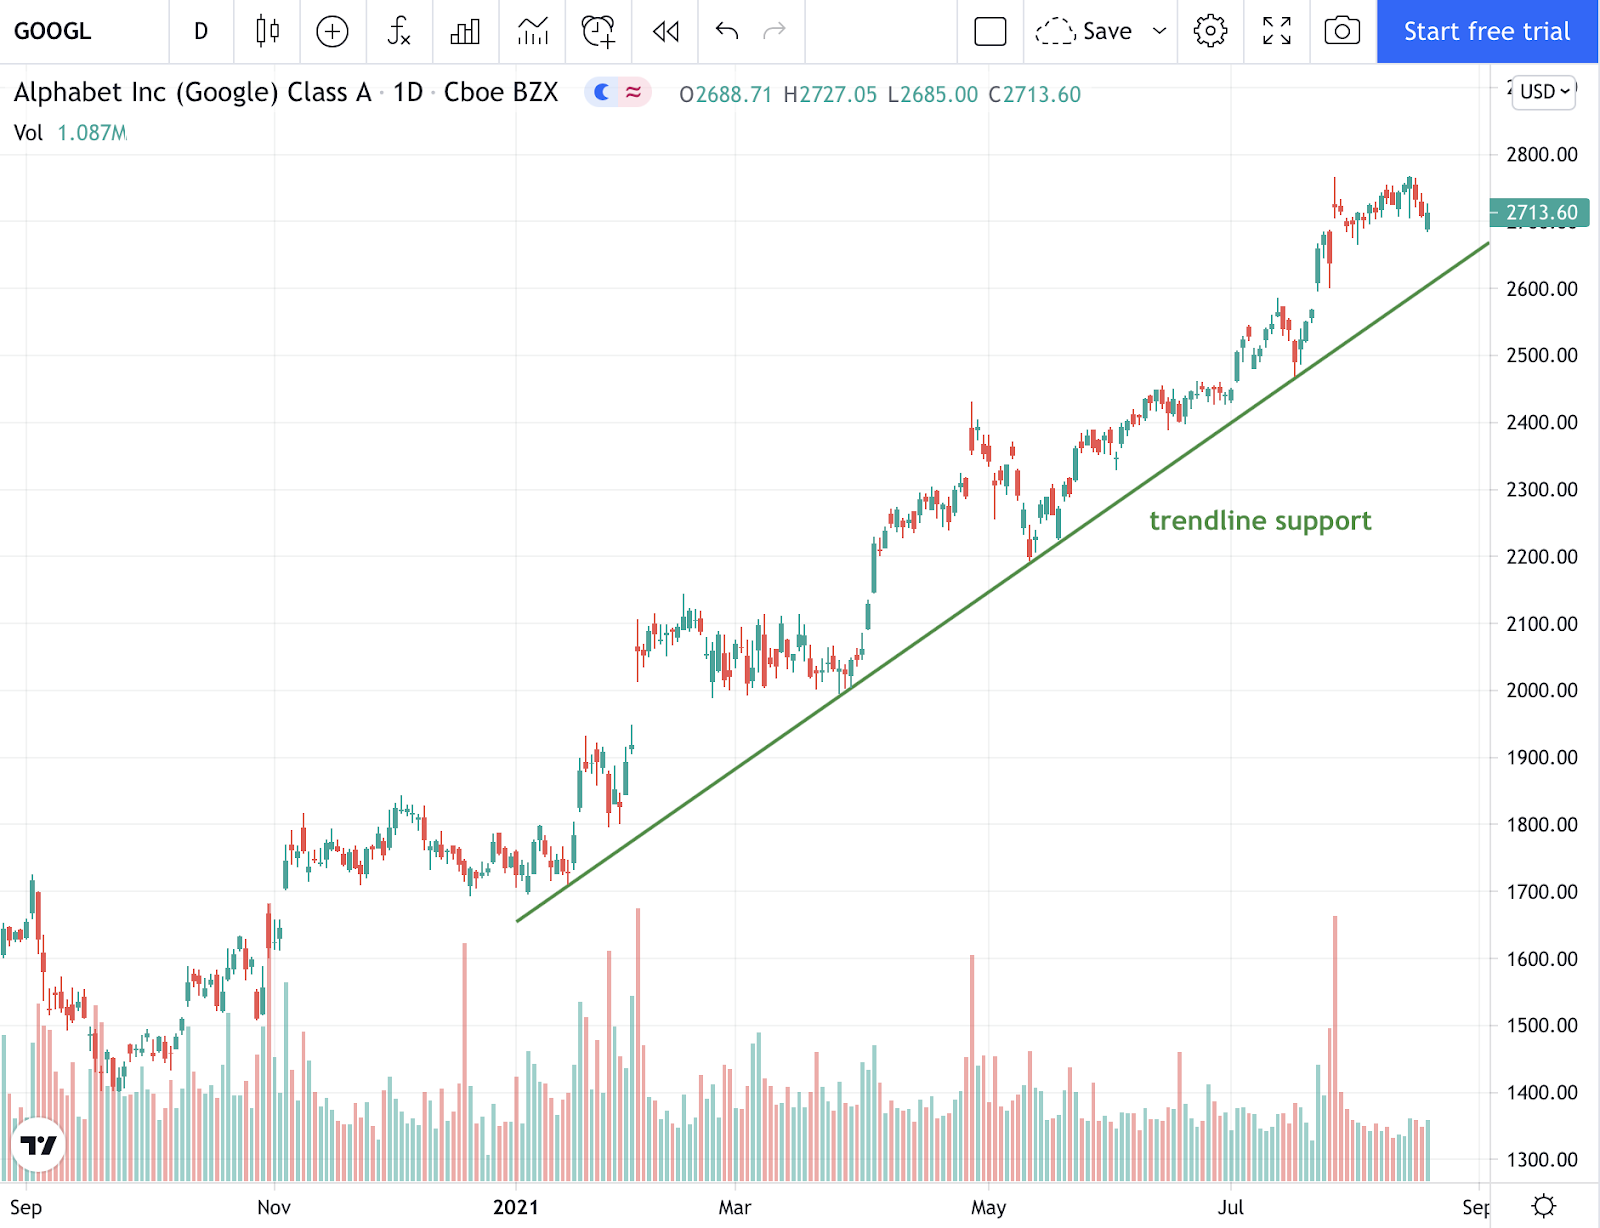
Task: Click the 1300.00 price scale label
Action: pyautogui.click(x=1541, y=1160)
